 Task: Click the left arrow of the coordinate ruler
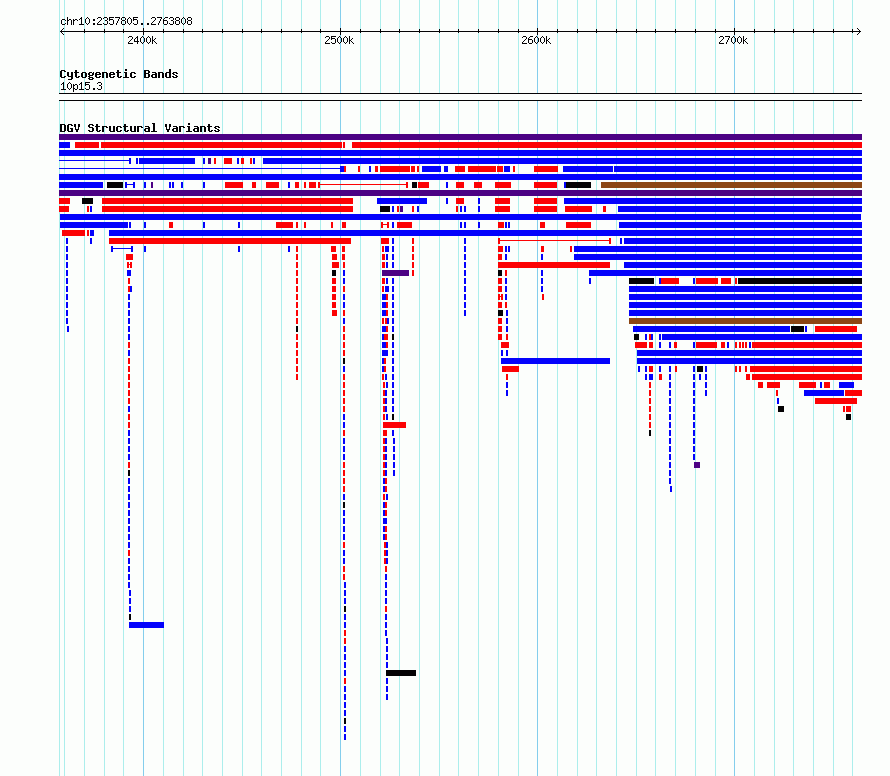coord(62,32)
